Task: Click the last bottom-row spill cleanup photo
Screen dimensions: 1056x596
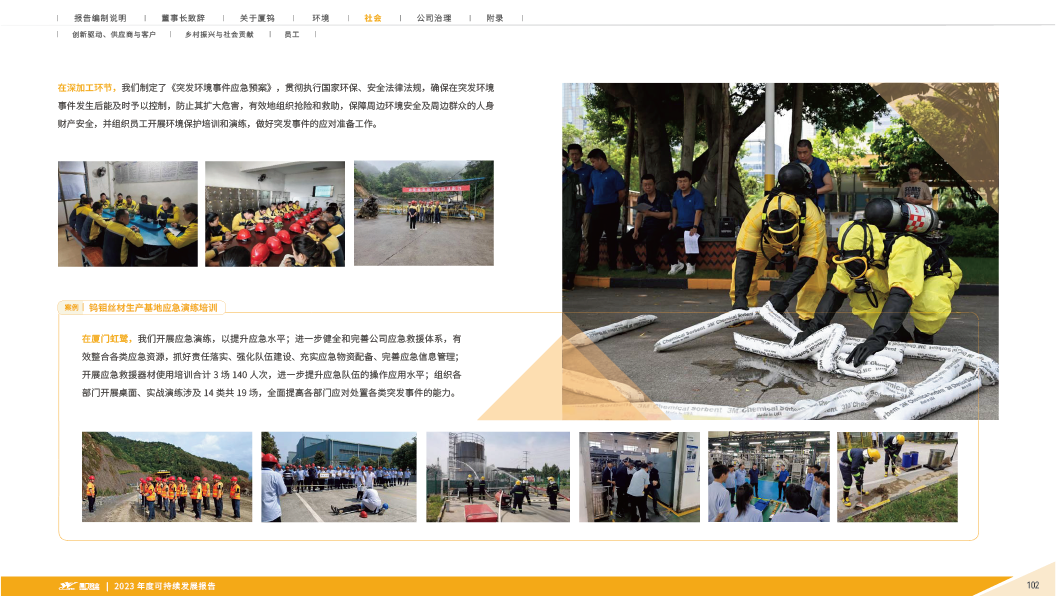Action: [x=896, y=477]
